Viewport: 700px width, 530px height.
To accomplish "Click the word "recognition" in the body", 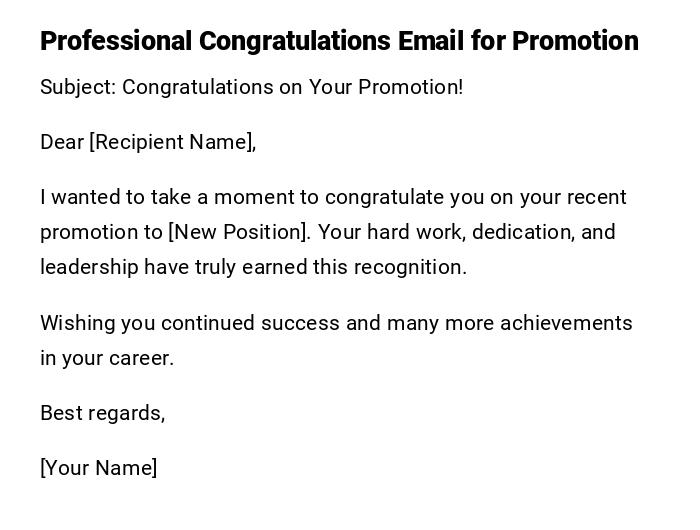I will click(x=412, y=267).
